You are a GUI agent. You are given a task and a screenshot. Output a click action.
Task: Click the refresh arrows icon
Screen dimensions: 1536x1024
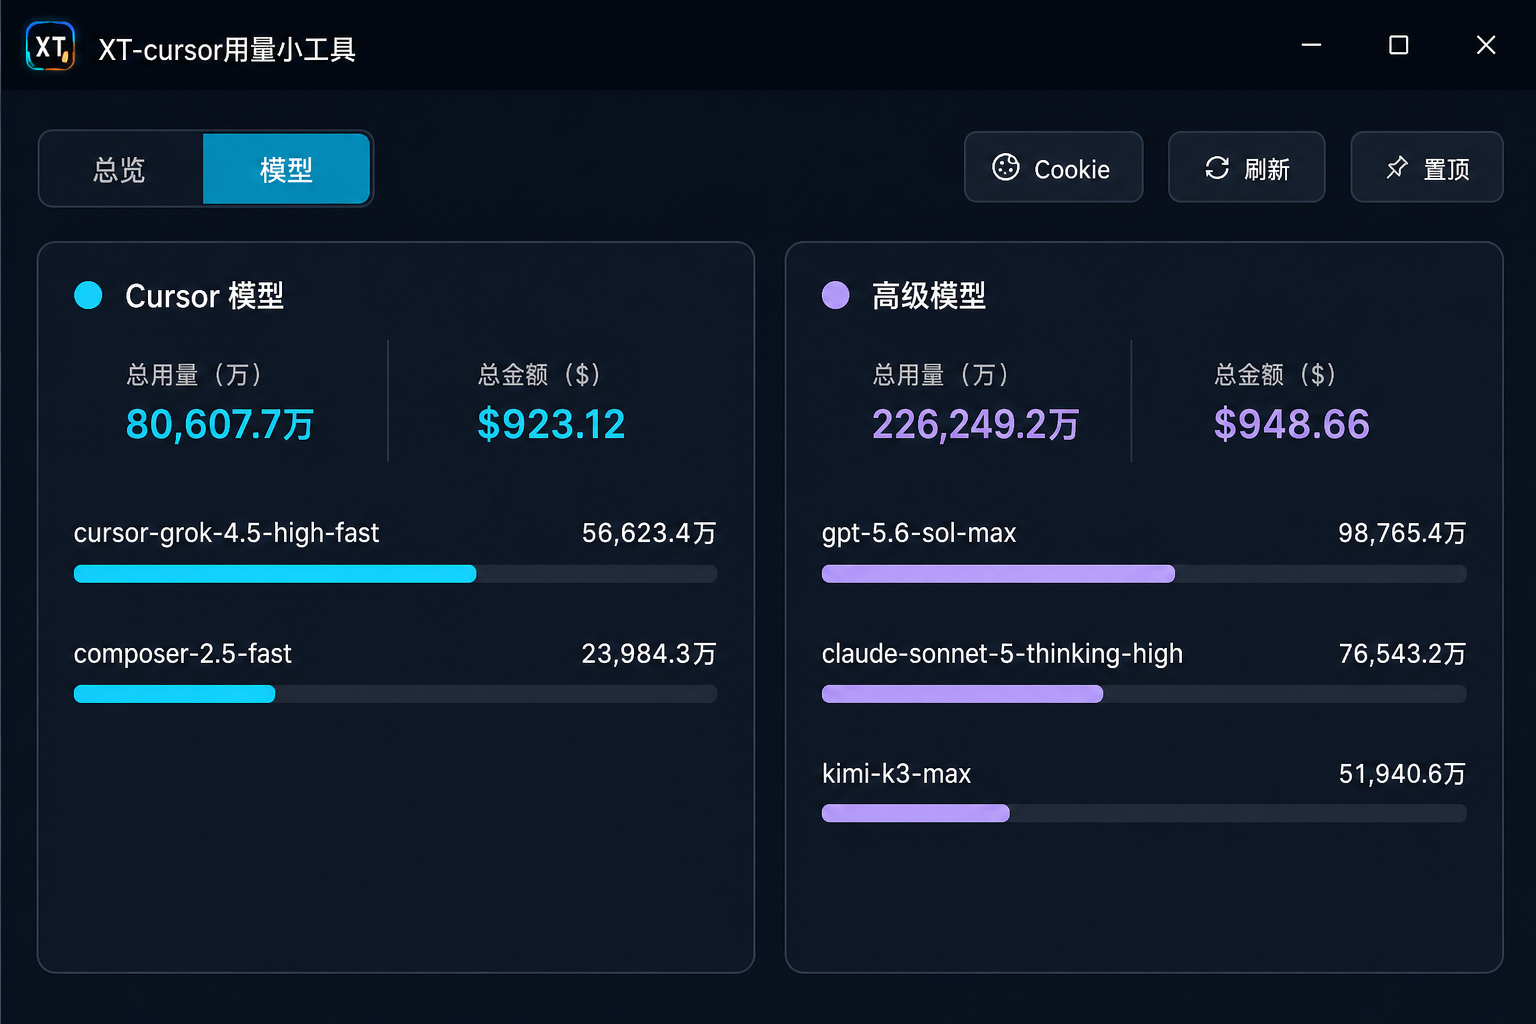[x=1217, y=168]
